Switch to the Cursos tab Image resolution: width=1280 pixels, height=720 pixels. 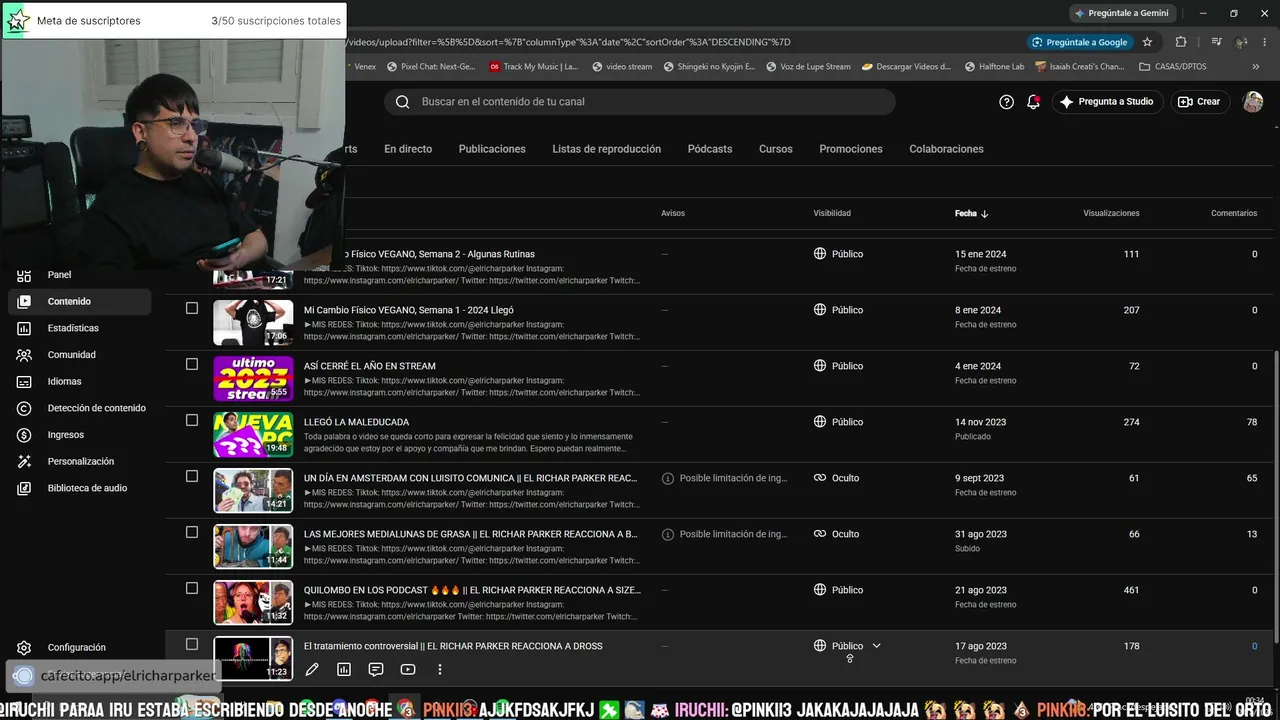776,149
